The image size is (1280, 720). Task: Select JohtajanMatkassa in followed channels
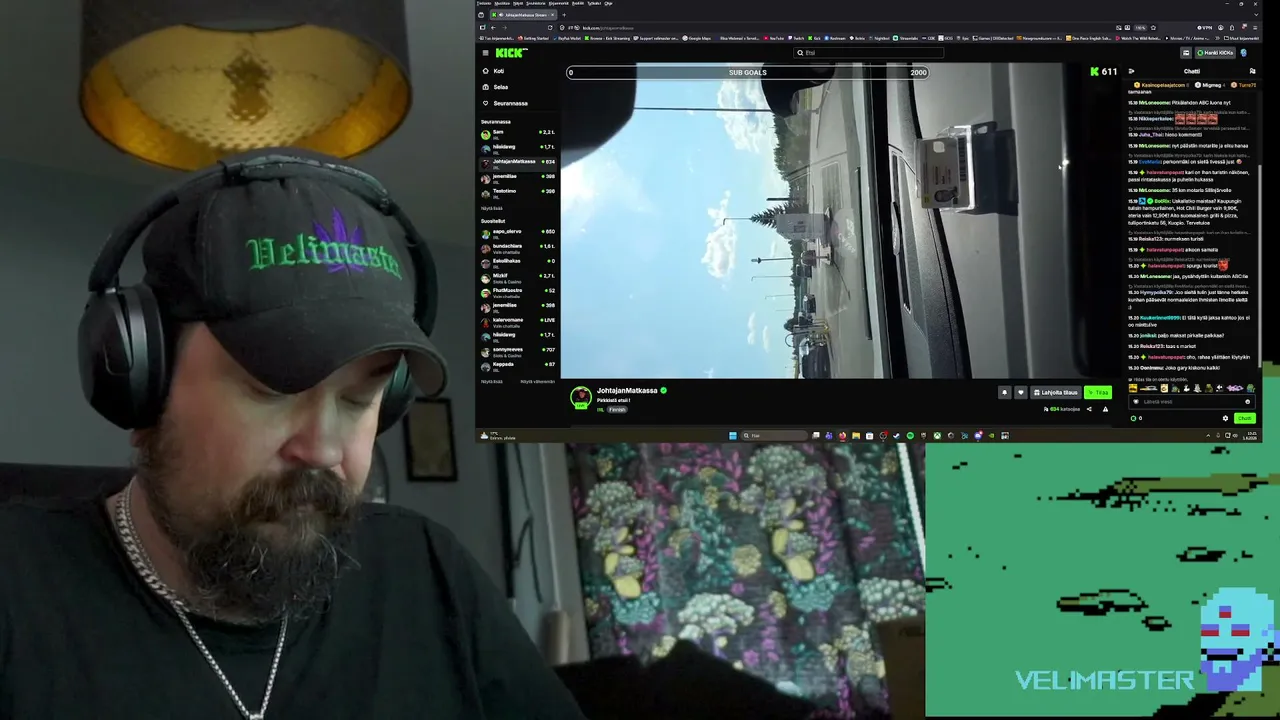518,162
